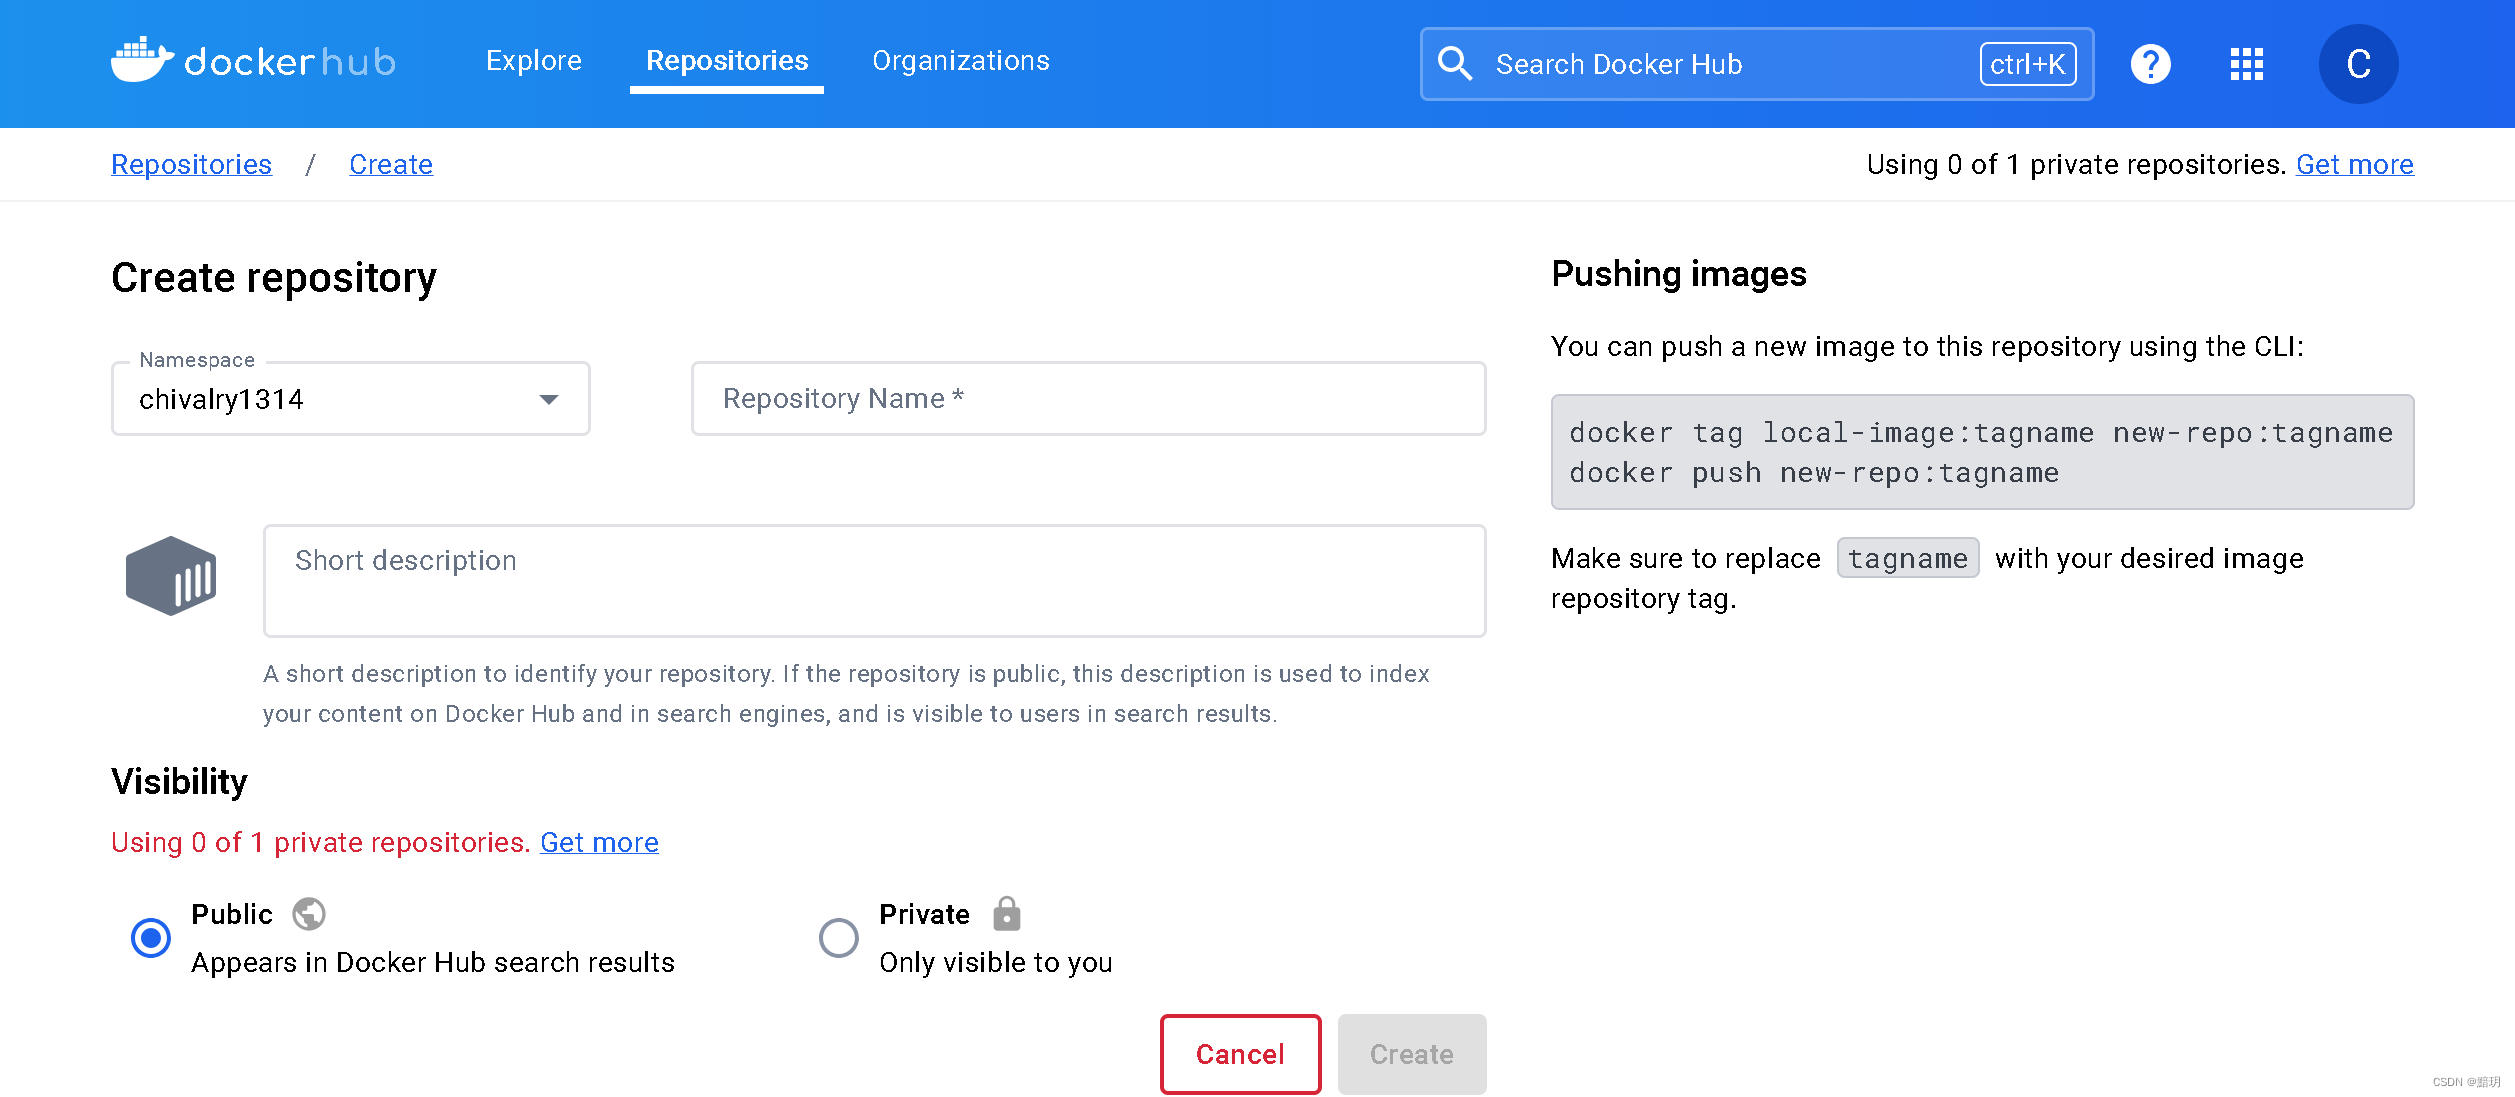The height and width of the screenshot is (1097, 2515).
Task: Click the inline tagname code label
Action: (1907, 558)
